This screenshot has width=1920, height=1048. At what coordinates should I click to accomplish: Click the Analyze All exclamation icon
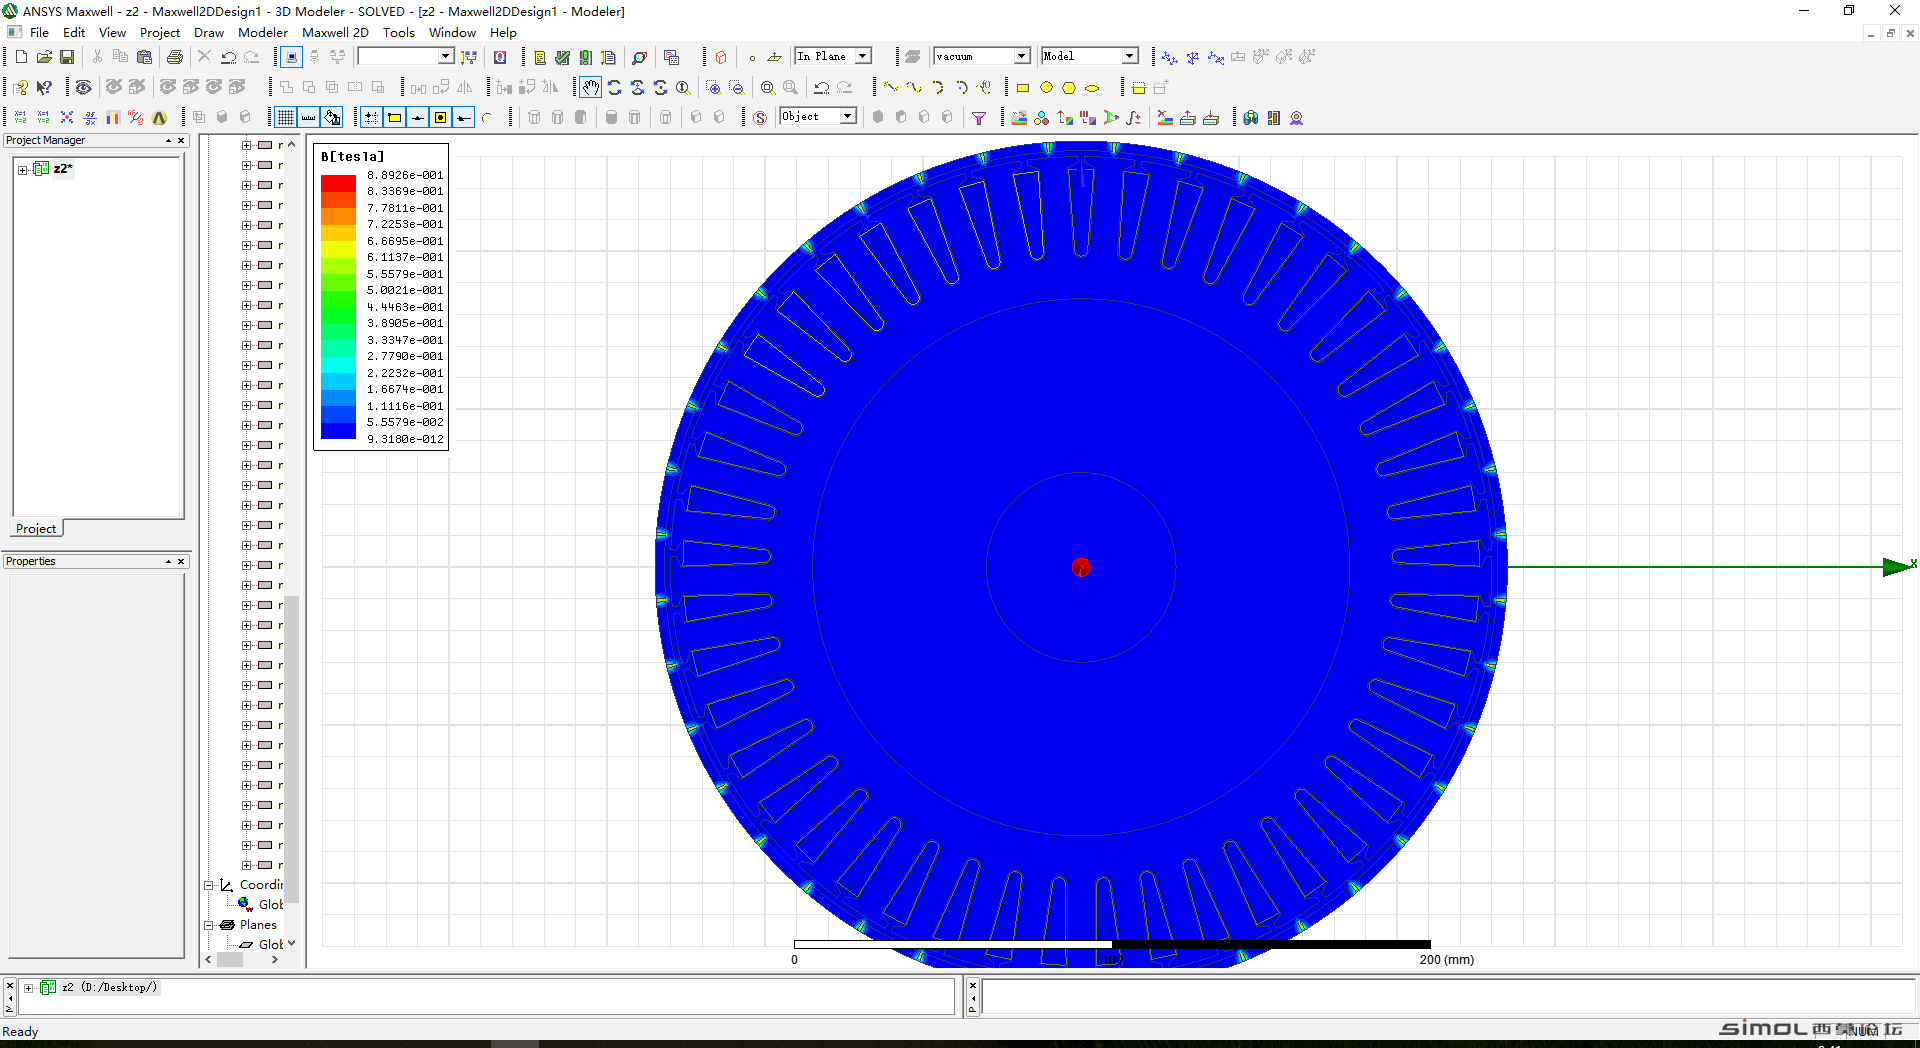(x=586, y=57)
